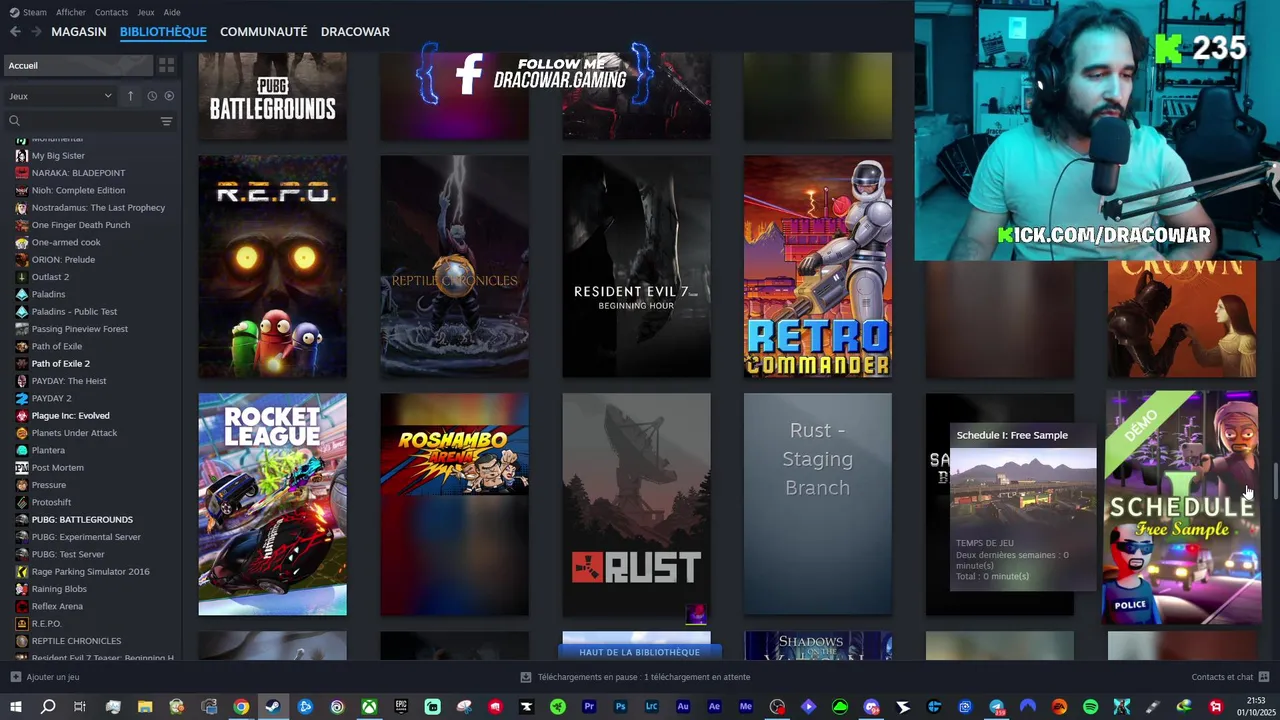Open Google Chrome from the taskbar

coord(241,707)
